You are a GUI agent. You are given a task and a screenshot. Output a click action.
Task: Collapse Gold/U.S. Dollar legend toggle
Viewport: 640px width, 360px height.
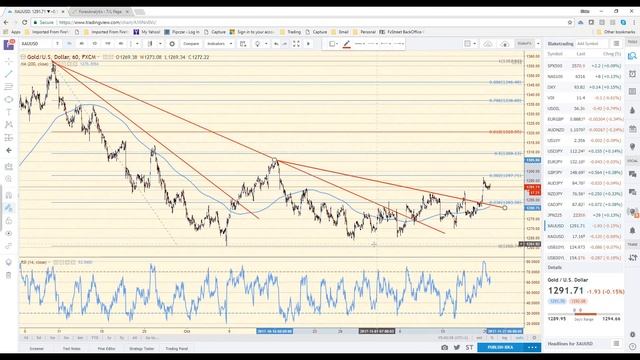(x=23, y=57)
